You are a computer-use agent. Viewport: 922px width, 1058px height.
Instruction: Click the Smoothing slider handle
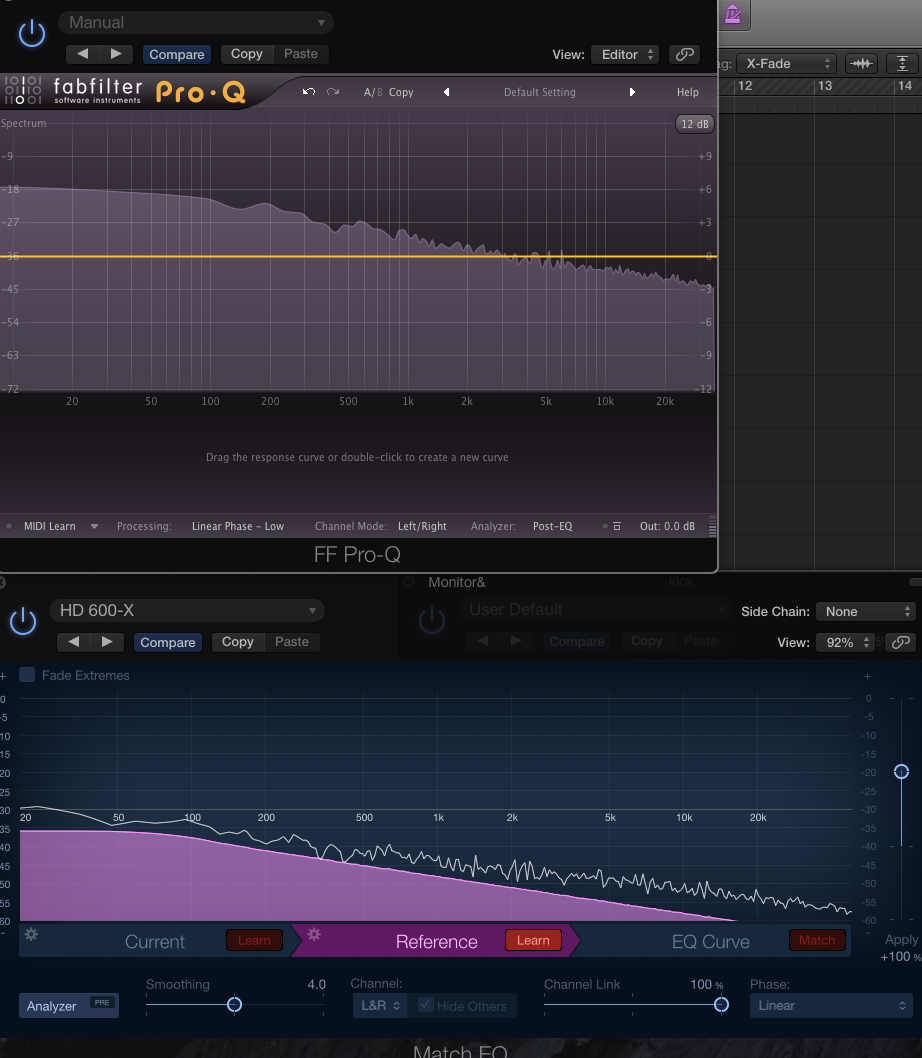click(x=234, y=1005)
